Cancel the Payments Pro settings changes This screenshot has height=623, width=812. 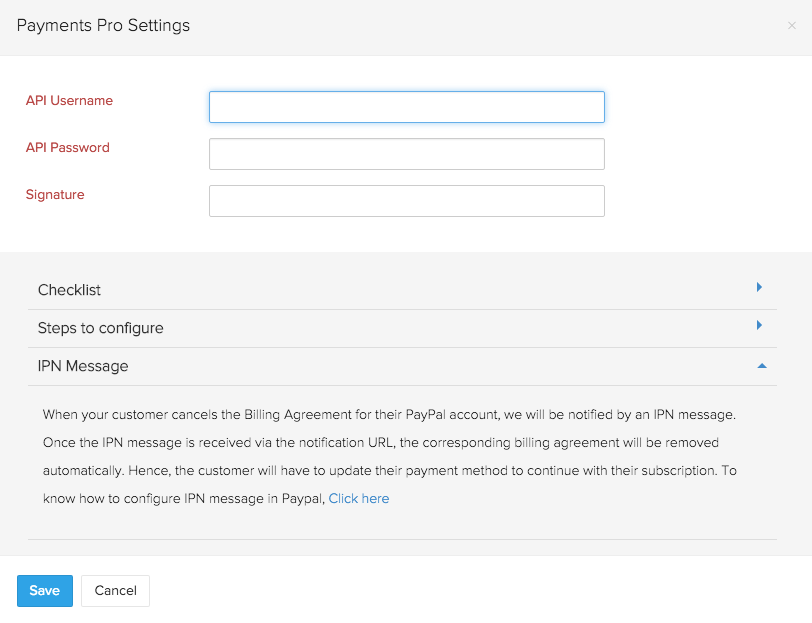click(115, 591)
